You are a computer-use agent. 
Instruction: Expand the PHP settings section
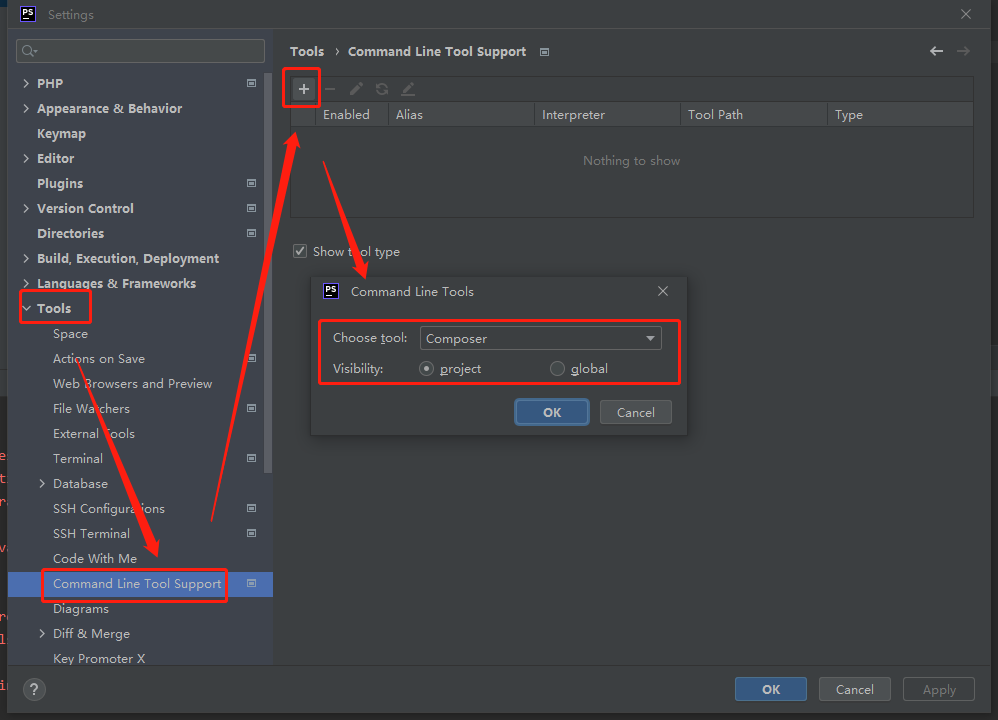click(26, 83)
